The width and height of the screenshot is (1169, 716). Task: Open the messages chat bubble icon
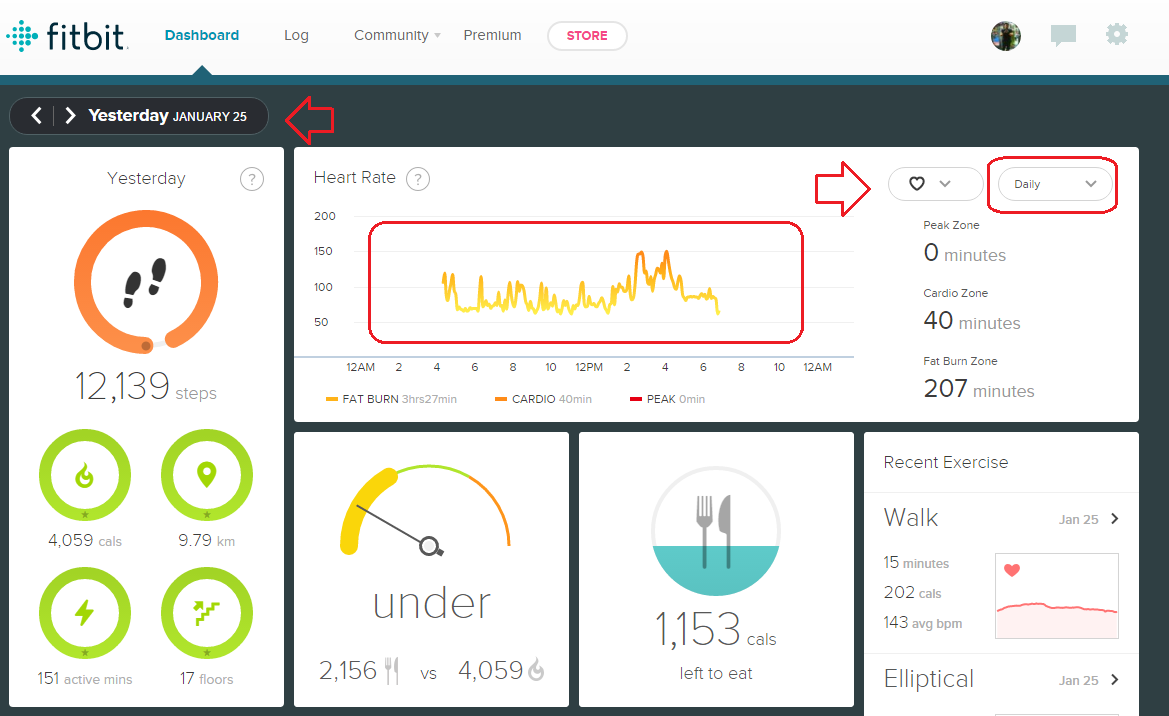tap(1063, 34)
